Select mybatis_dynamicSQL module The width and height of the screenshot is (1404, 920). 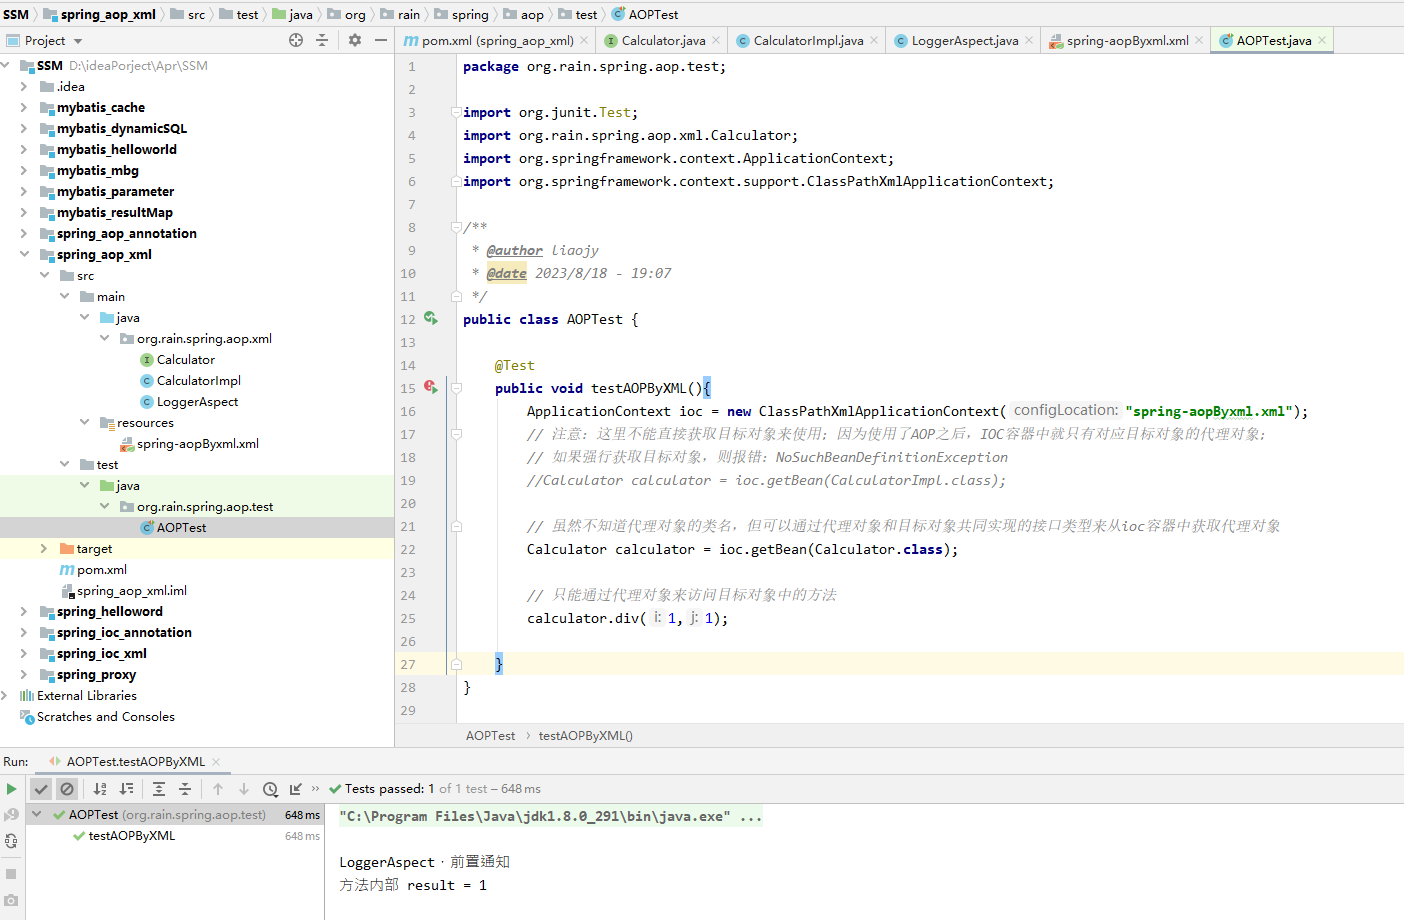pyautogui.click(x=121, y=128)
